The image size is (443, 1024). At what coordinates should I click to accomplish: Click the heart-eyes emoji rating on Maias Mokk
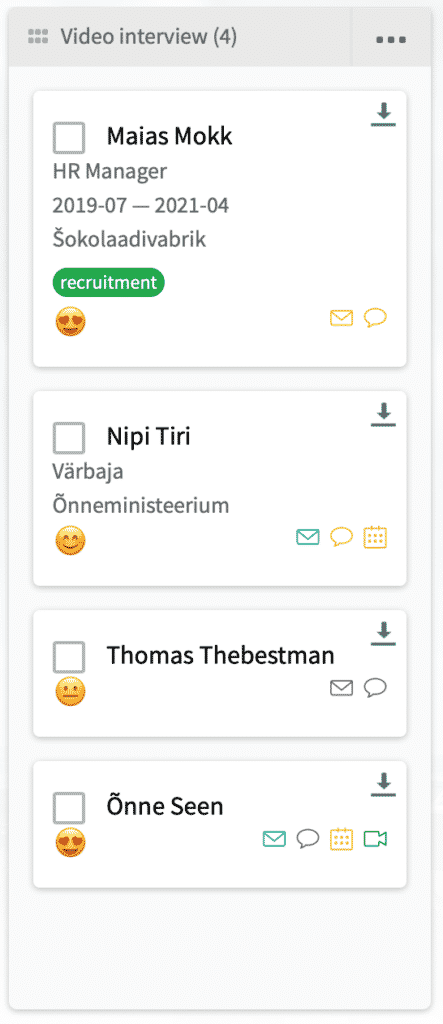point(70,322)
